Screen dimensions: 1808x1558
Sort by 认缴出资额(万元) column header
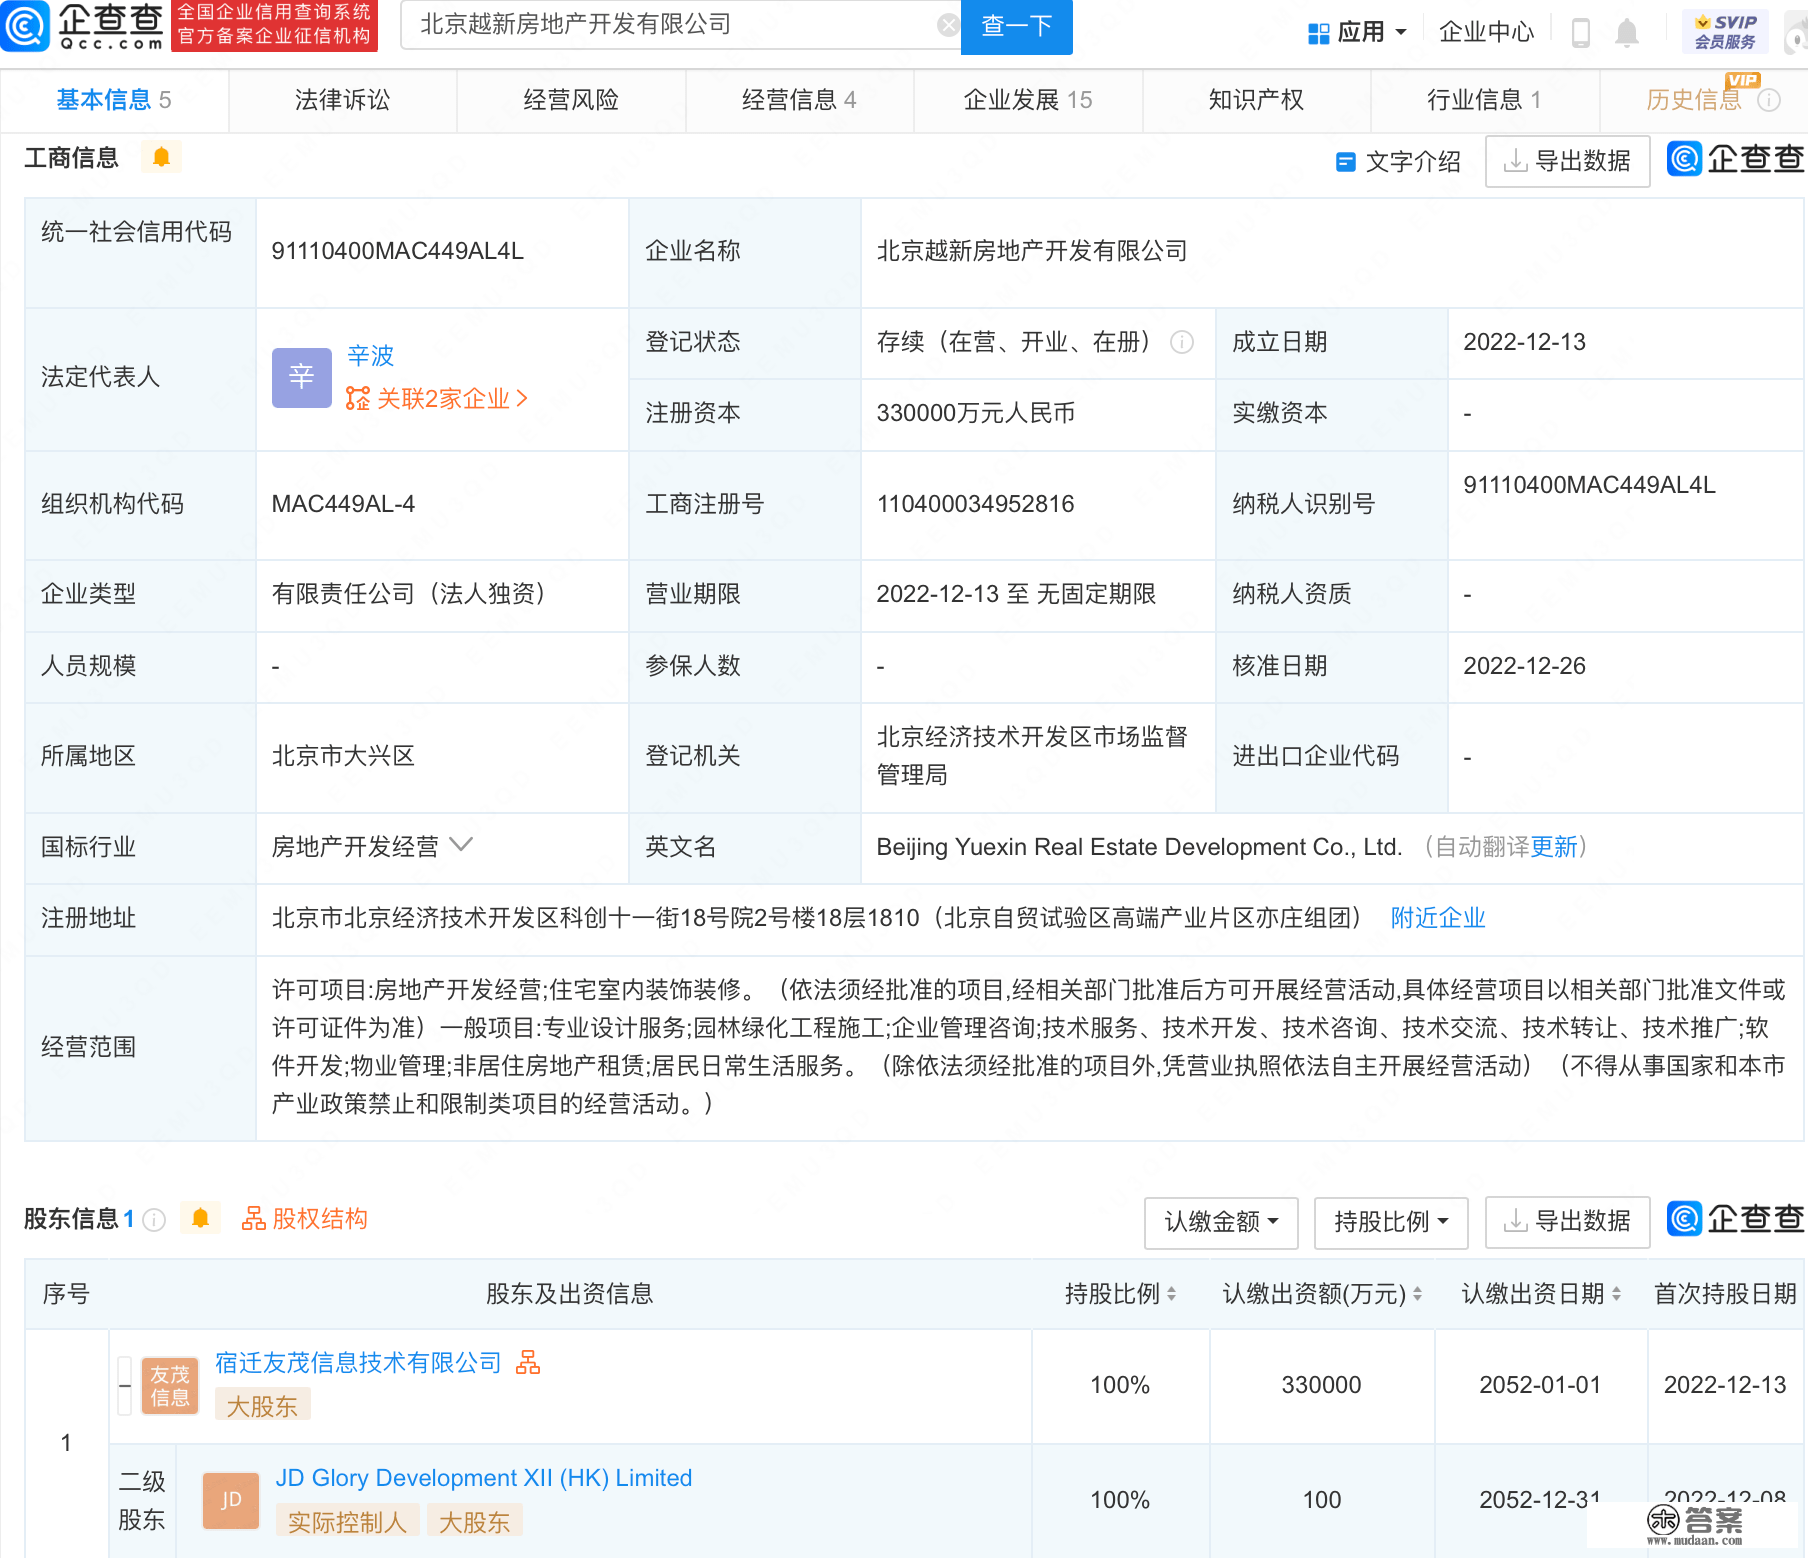point(1322,1294)
